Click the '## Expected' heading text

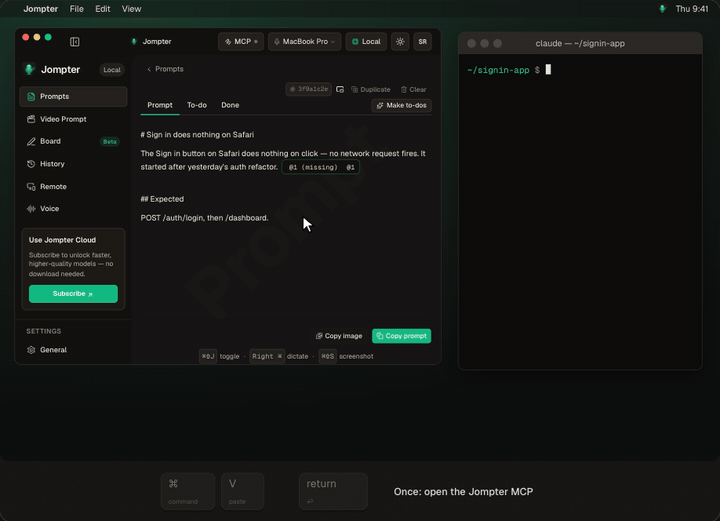(x=162, y=199)
